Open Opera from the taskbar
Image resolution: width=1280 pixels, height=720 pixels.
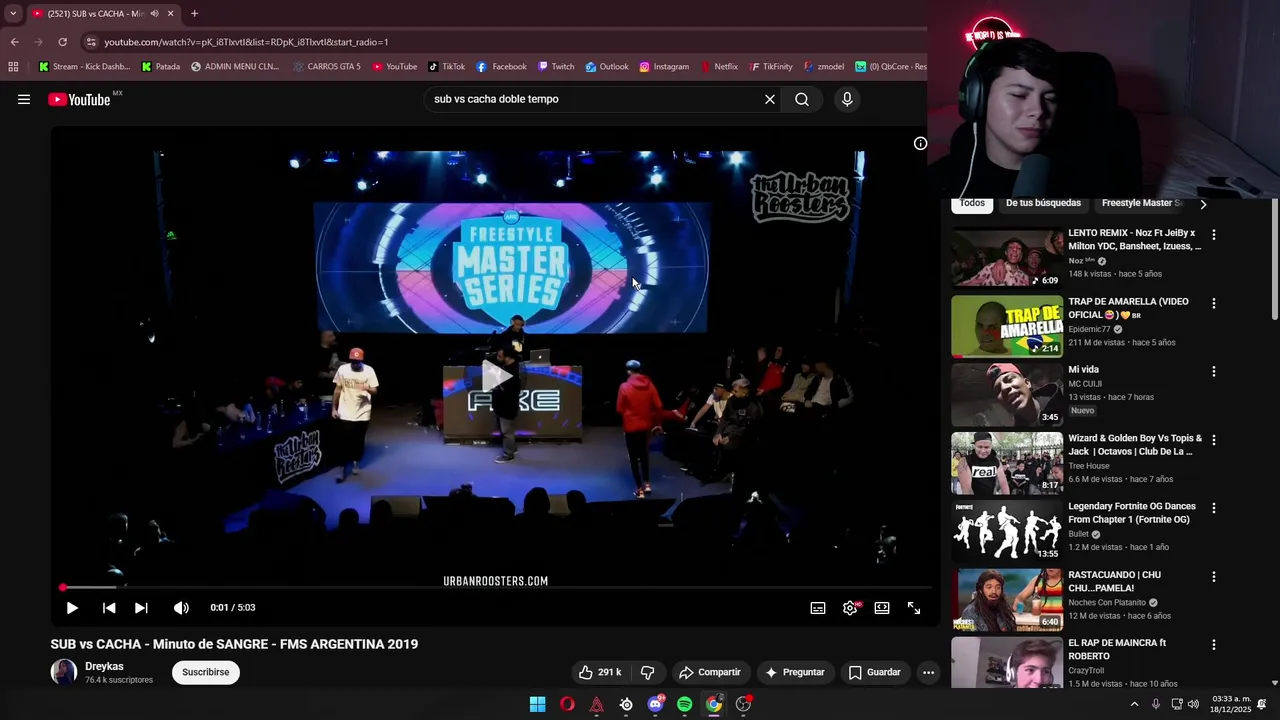567,704
